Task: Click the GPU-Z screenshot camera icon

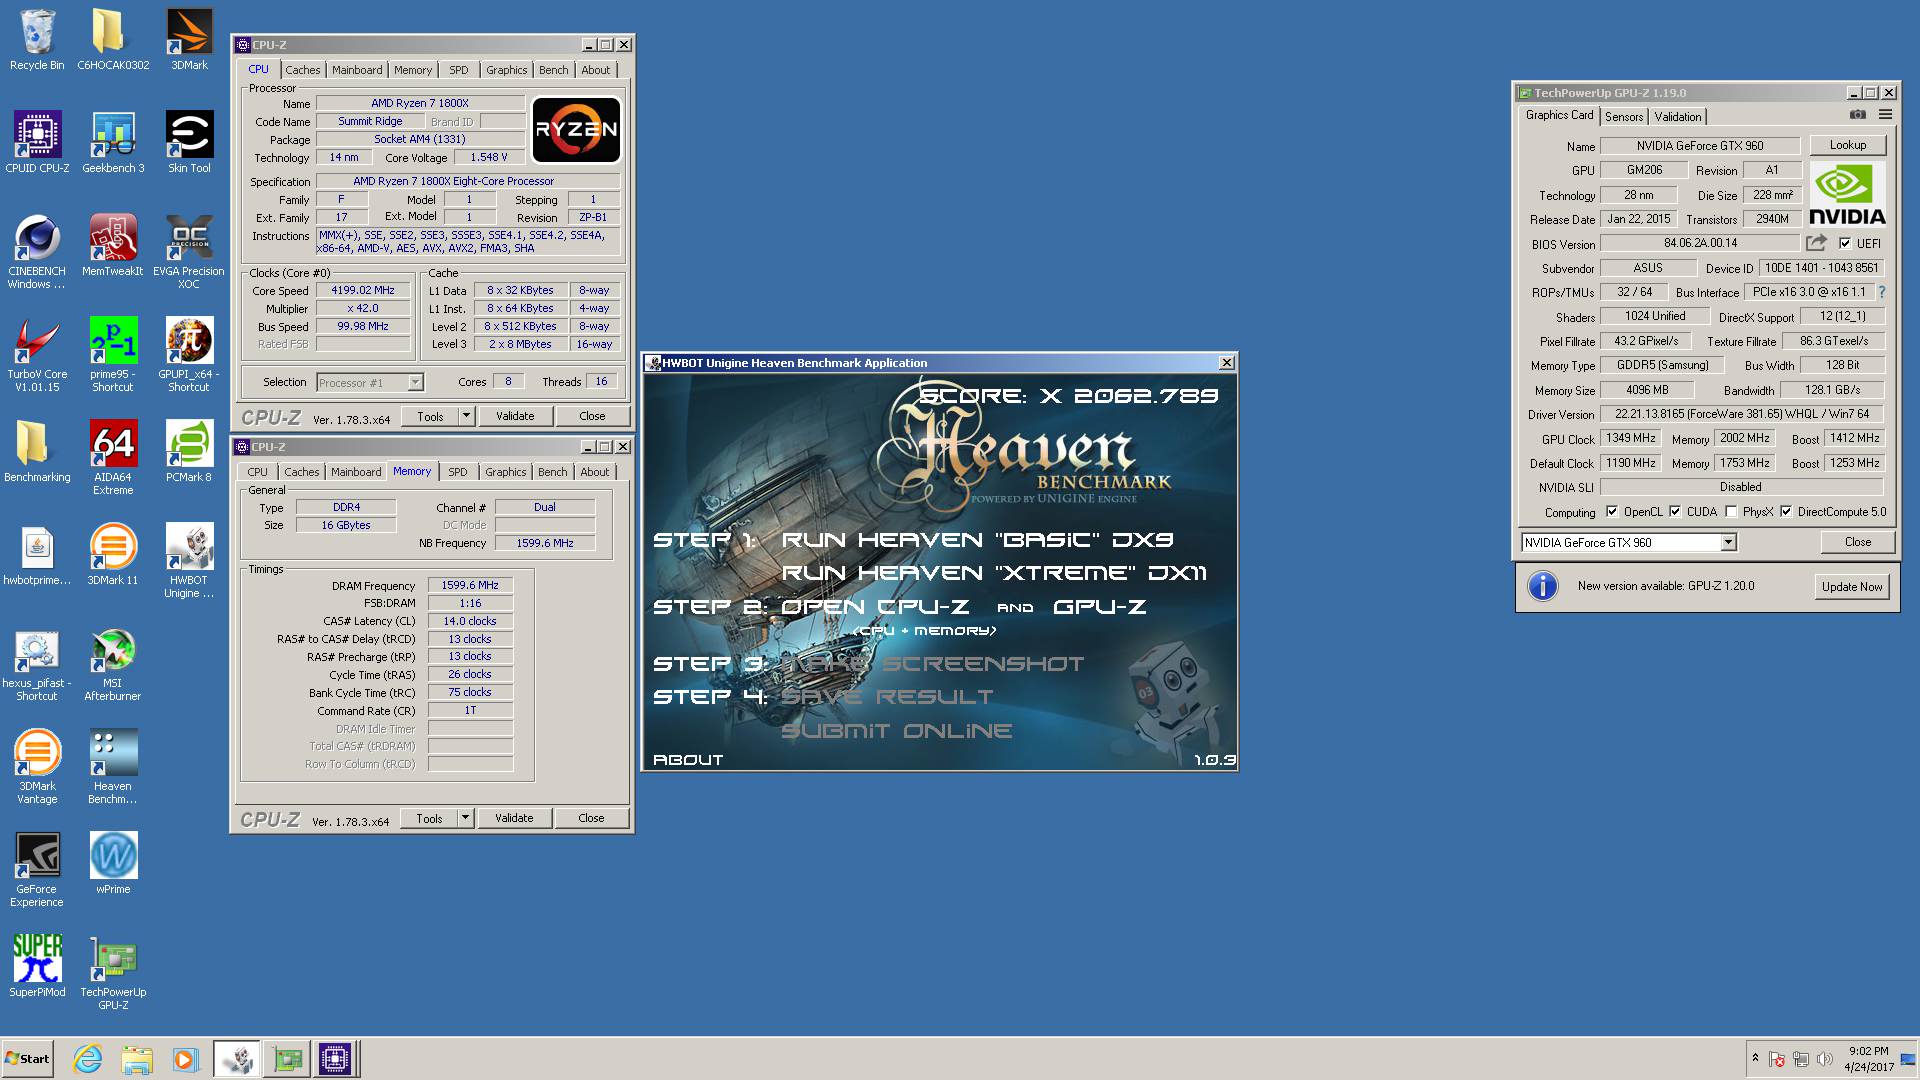Action: (x=1857, y=115)
